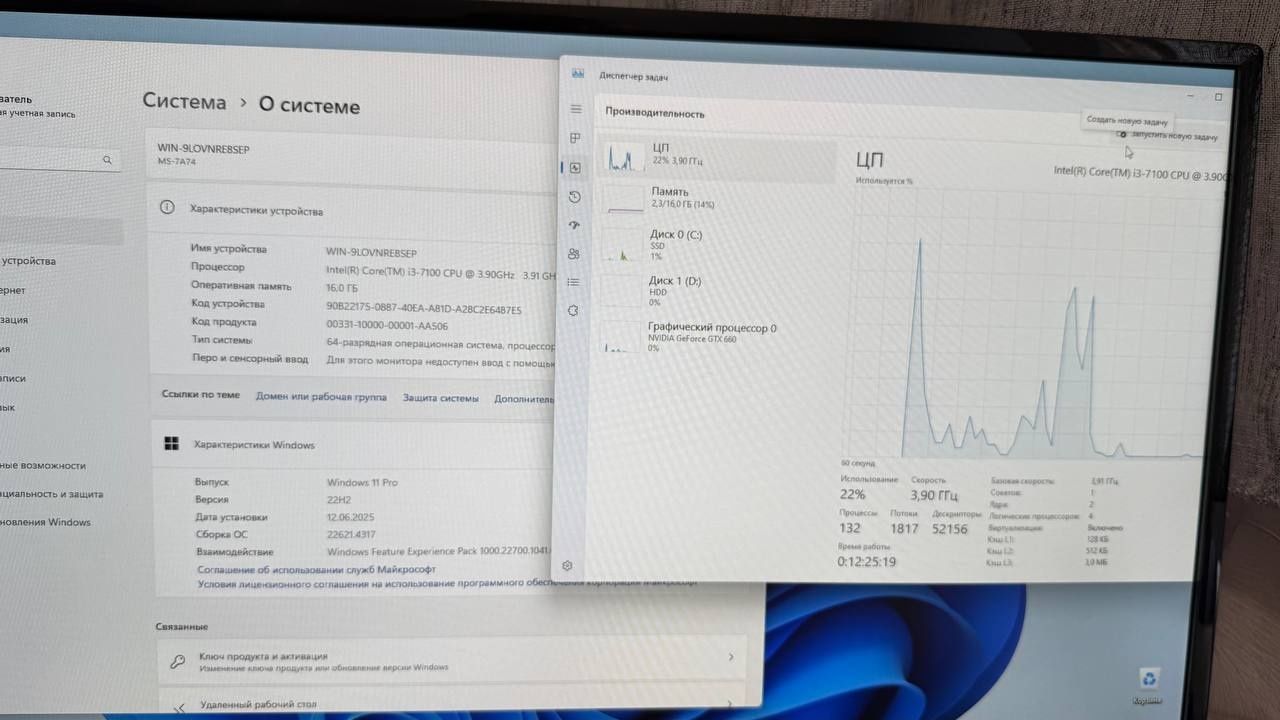Click the Удаленный рабочий стол row icon
This screenshot has height=720, width=1280.
click(177, 706)
